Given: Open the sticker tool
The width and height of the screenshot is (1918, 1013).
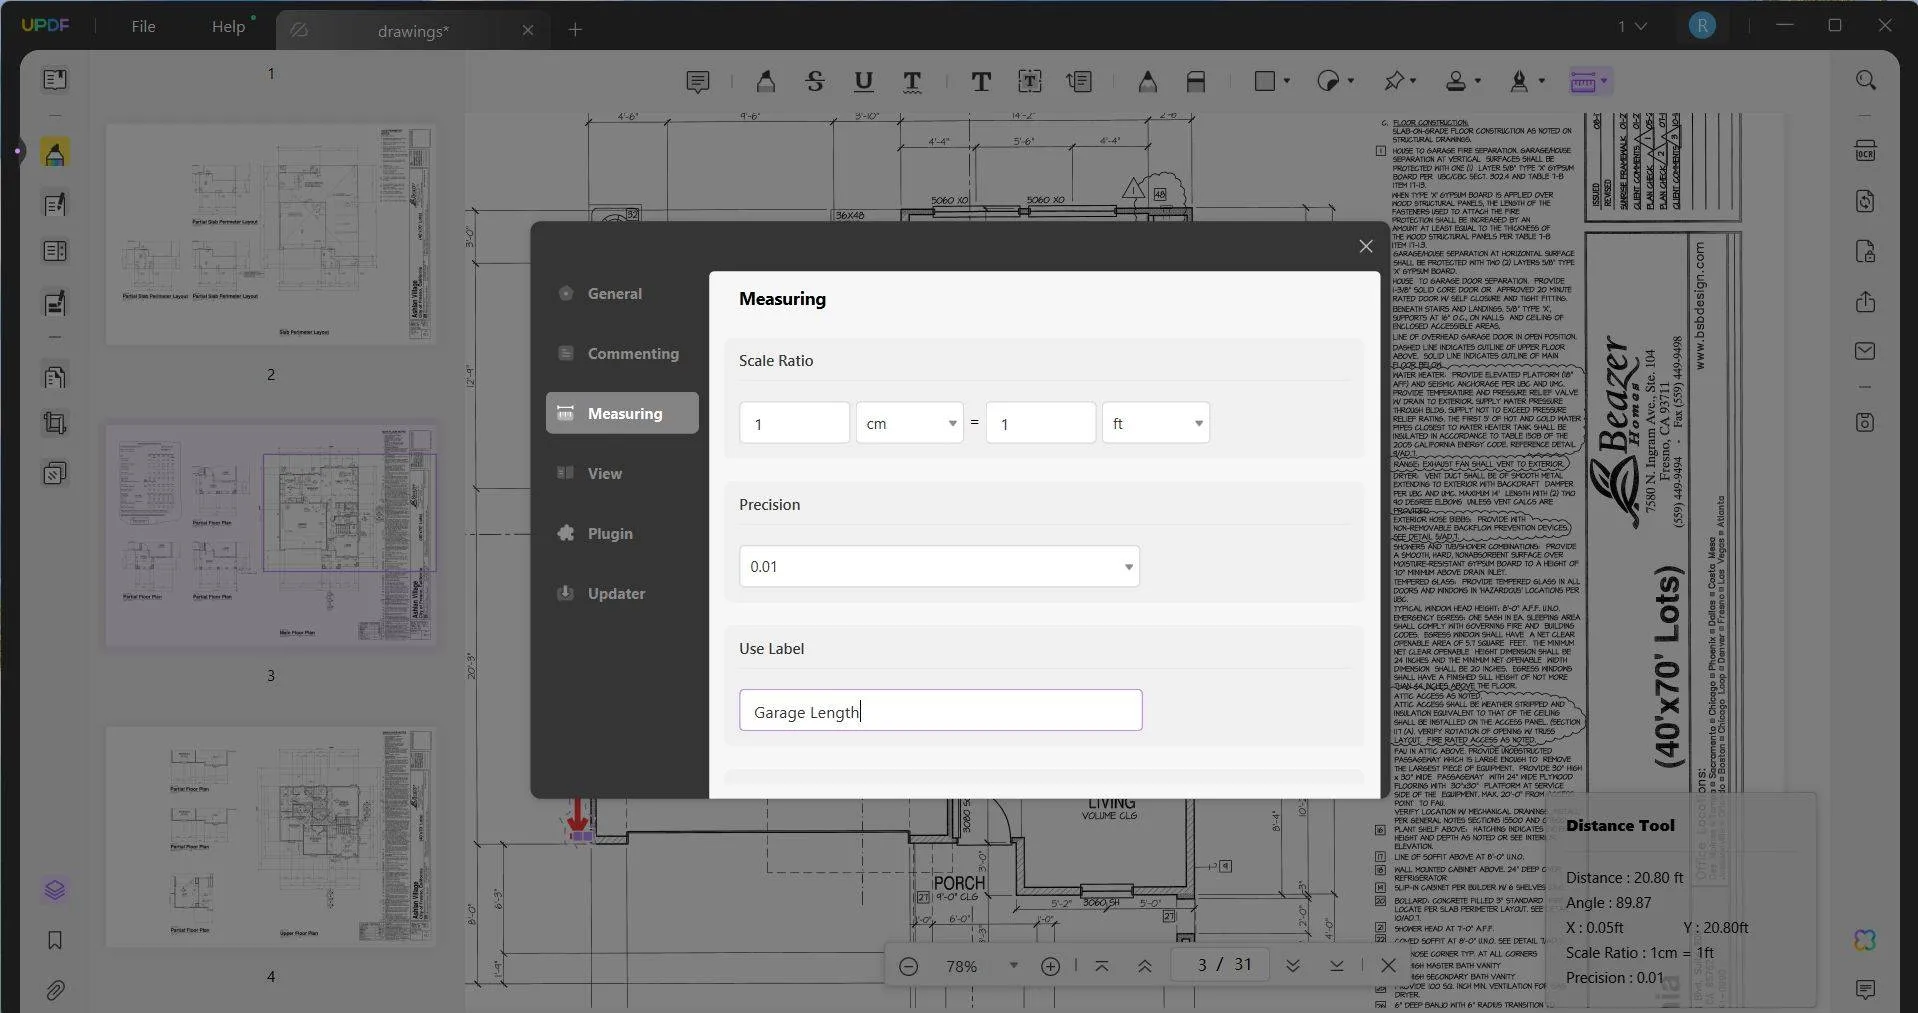Looking at the screenshot, I should [1328, 82].
